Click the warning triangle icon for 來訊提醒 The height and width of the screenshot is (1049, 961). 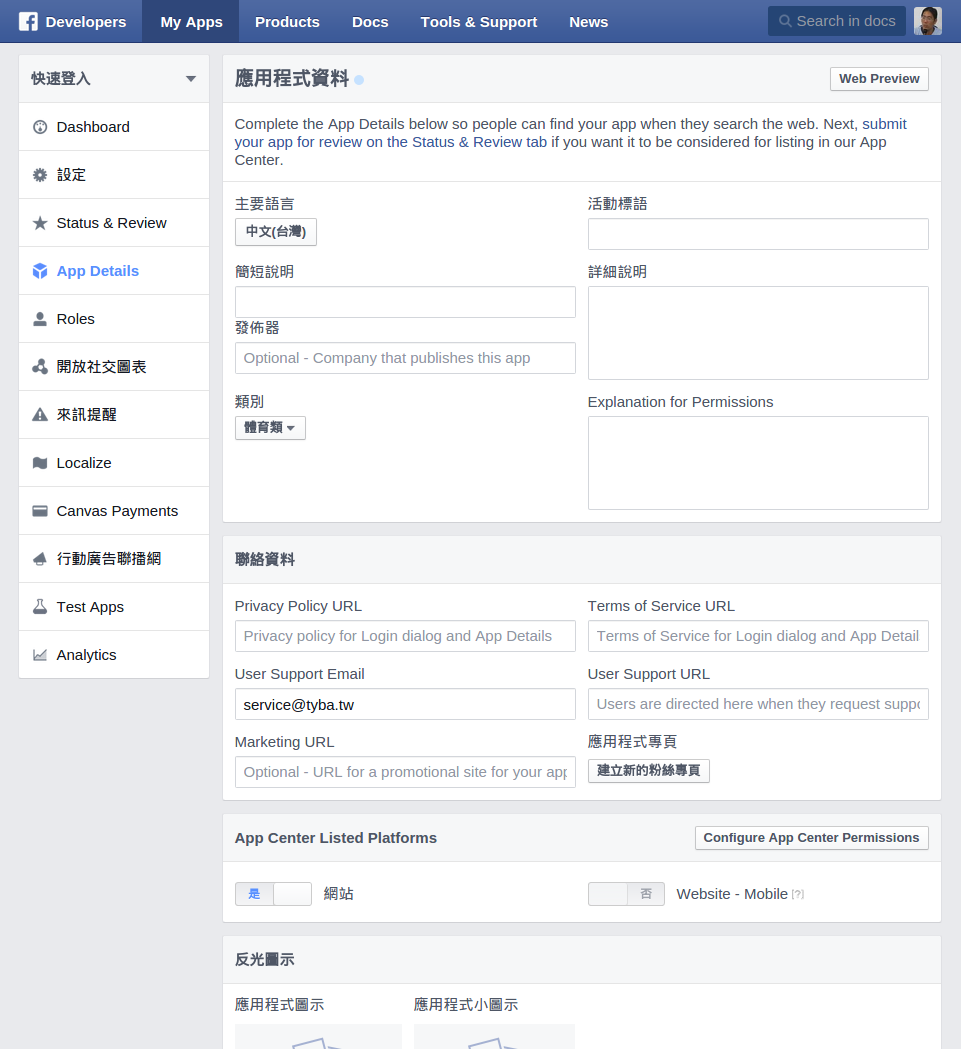[x=40, y=415]
